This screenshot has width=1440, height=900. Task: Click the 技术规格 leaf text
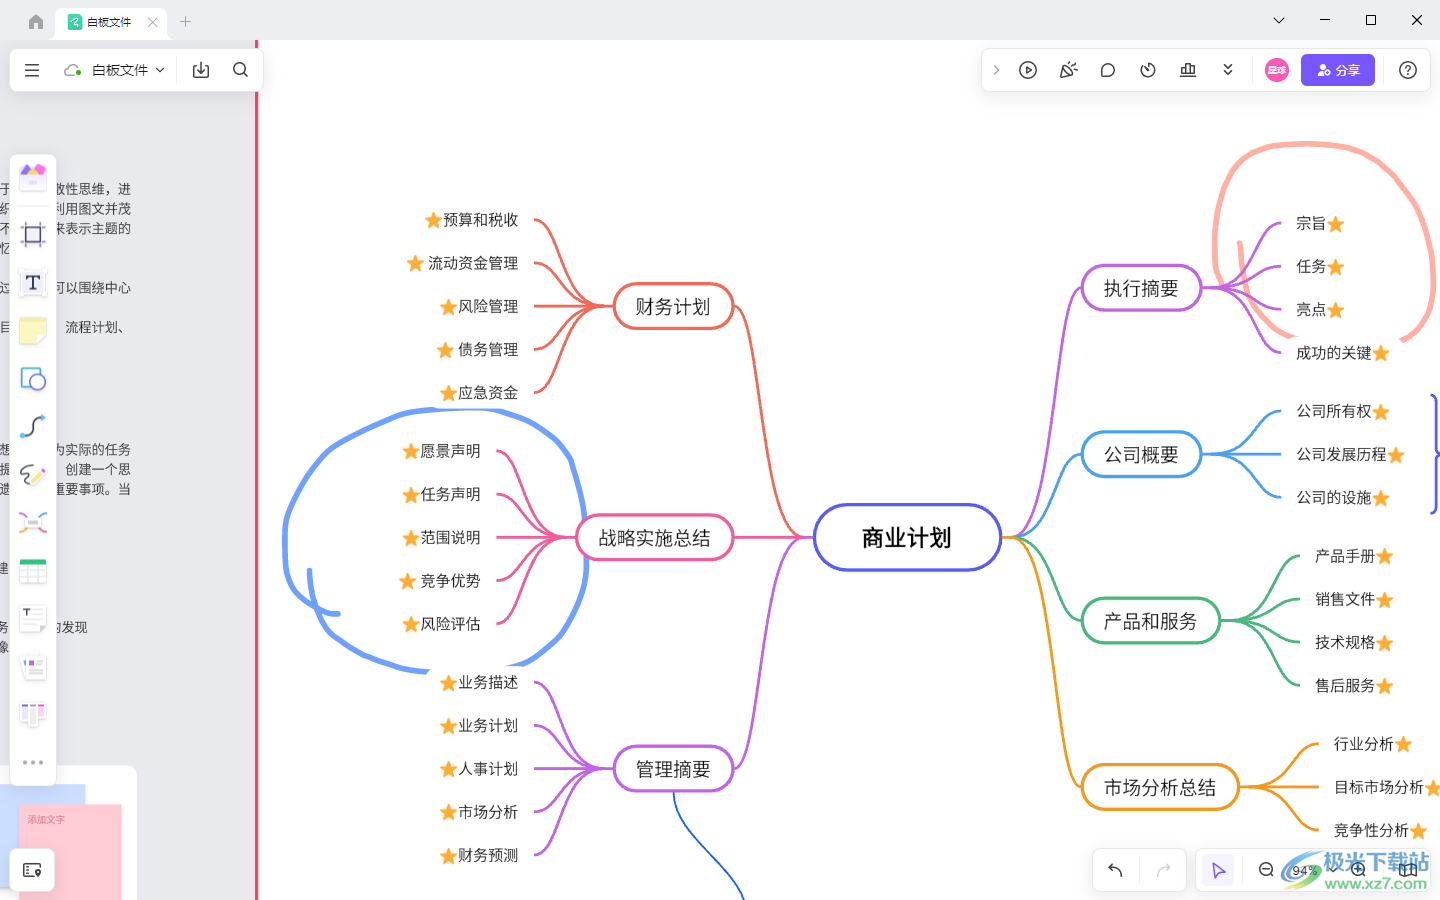coord(1345,643)
